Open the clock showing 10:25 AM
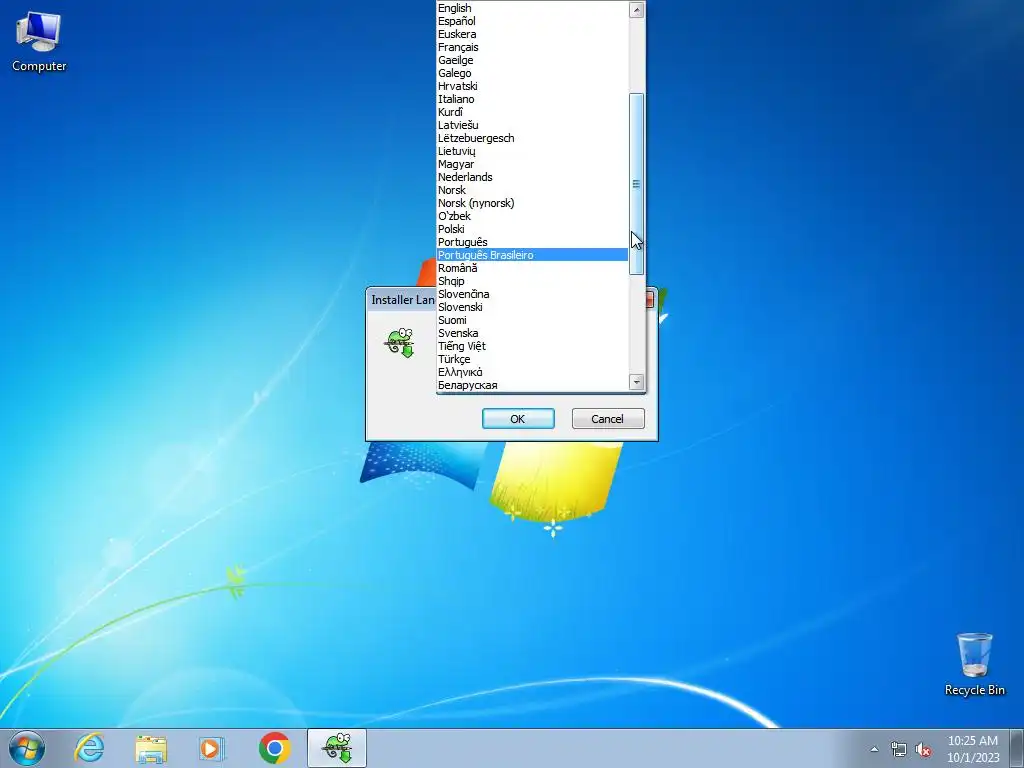Image resolution: width=1024 pixels, height=768 pixels. tap(973, 748)
